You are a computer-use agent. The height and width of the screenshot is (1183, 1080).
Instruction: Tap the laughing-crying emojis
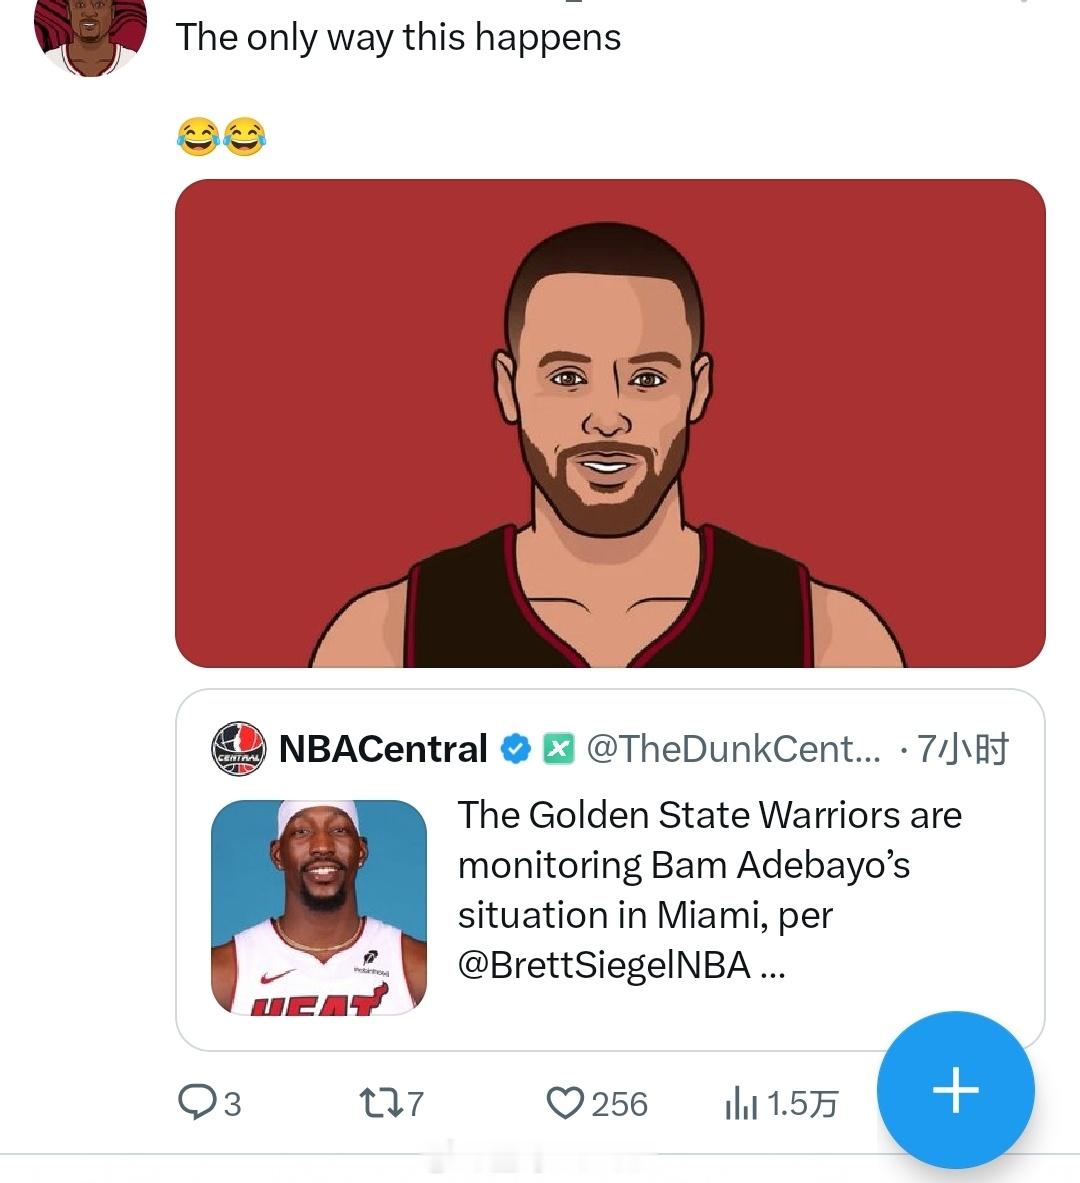click(x=221, y=136)
